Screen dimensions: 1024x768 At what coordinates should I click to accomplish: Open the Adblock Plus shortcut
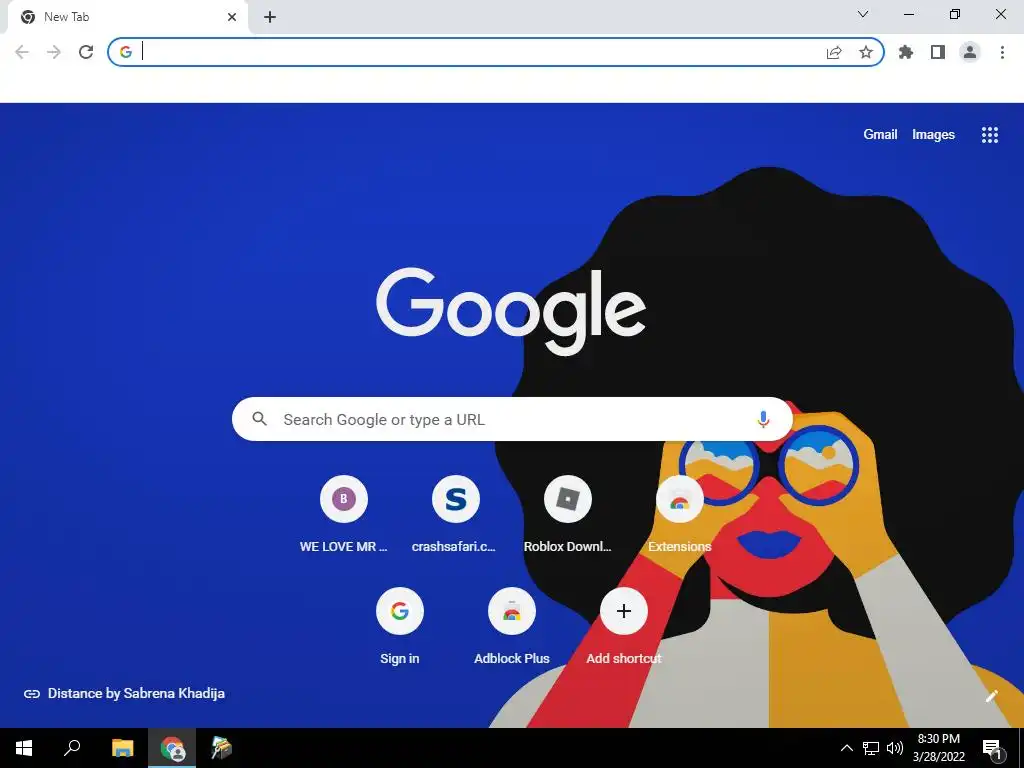512,627
